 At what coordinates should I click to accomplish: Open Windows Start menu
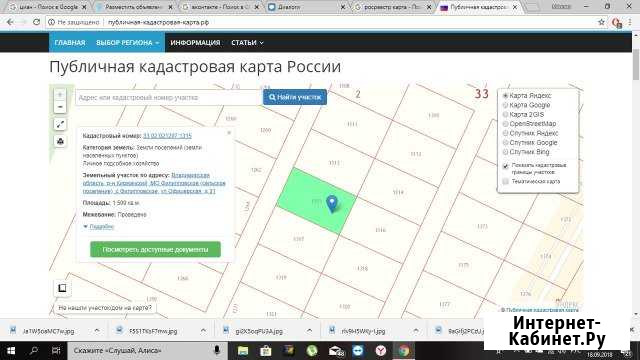11,351
